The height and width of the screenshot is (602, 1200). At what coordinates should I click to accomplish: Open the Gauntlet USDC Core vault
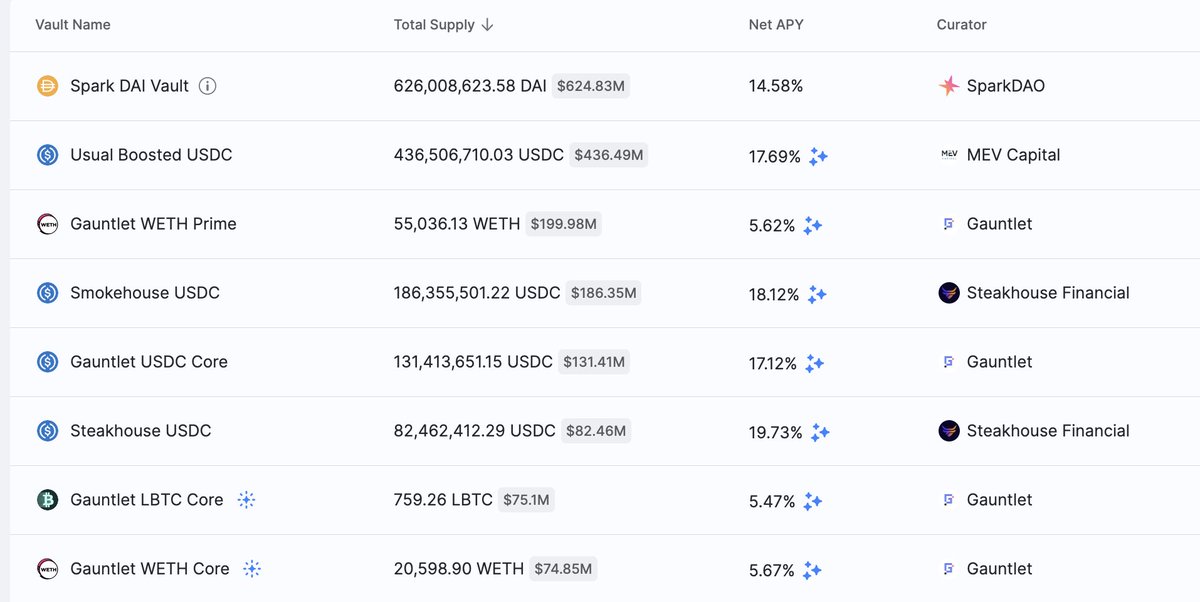click(149, 362)
